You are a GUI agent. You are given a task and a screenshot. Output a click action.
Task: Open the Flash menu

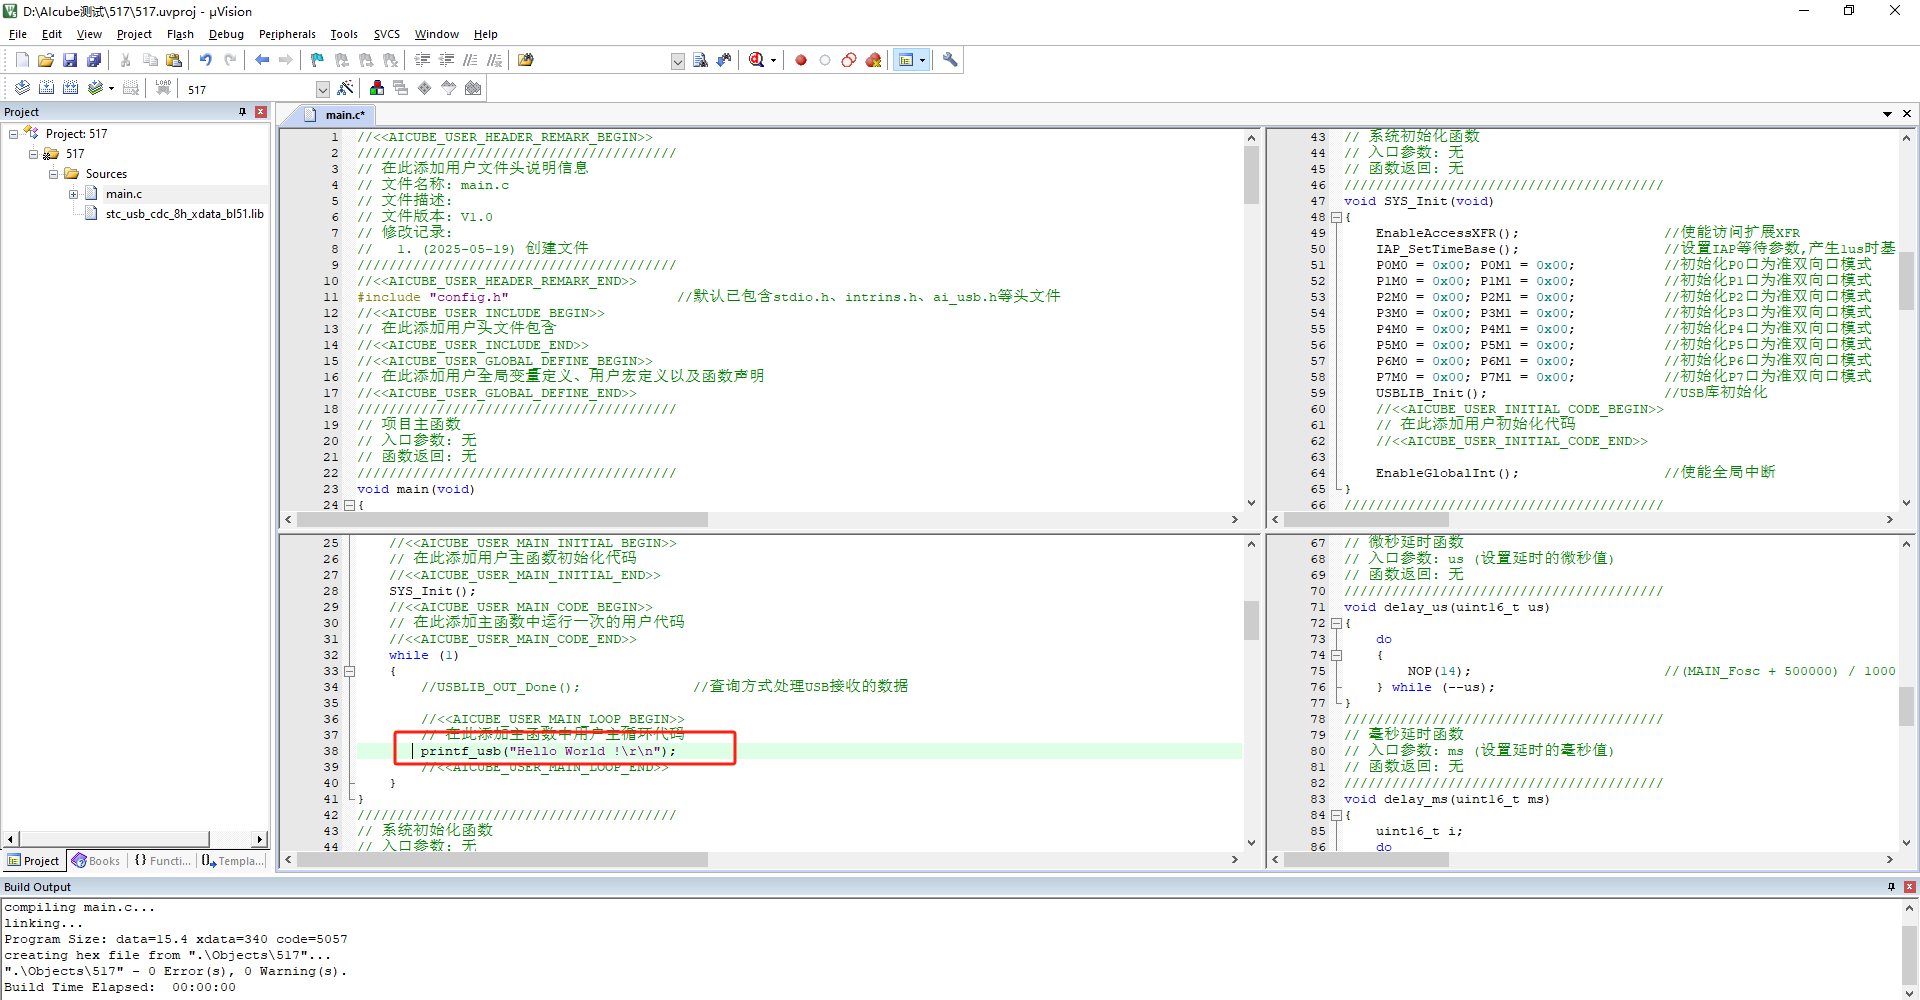pyautogui.click(x=180, y=34)
